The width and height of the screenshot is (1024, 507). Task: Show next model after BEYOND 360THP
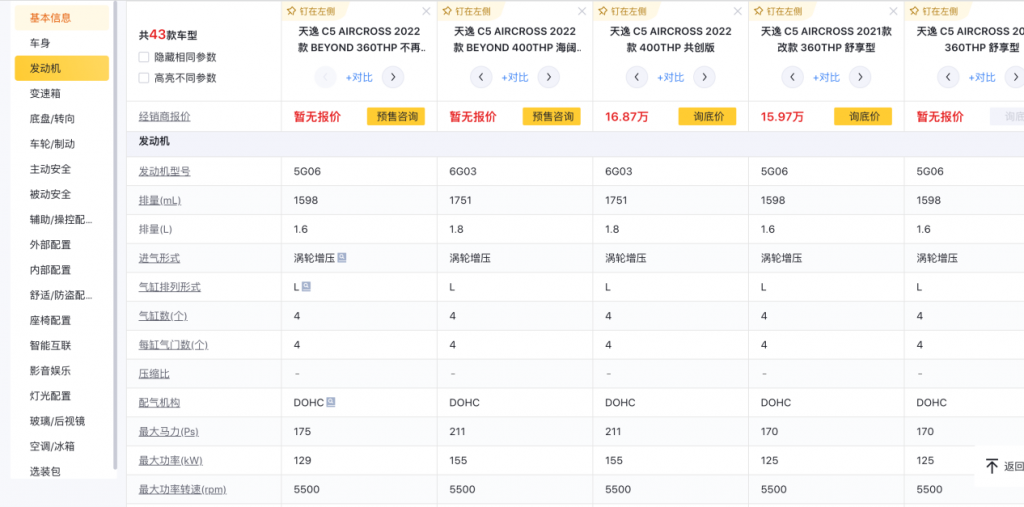pyautogui.click(x=392, y=77)
